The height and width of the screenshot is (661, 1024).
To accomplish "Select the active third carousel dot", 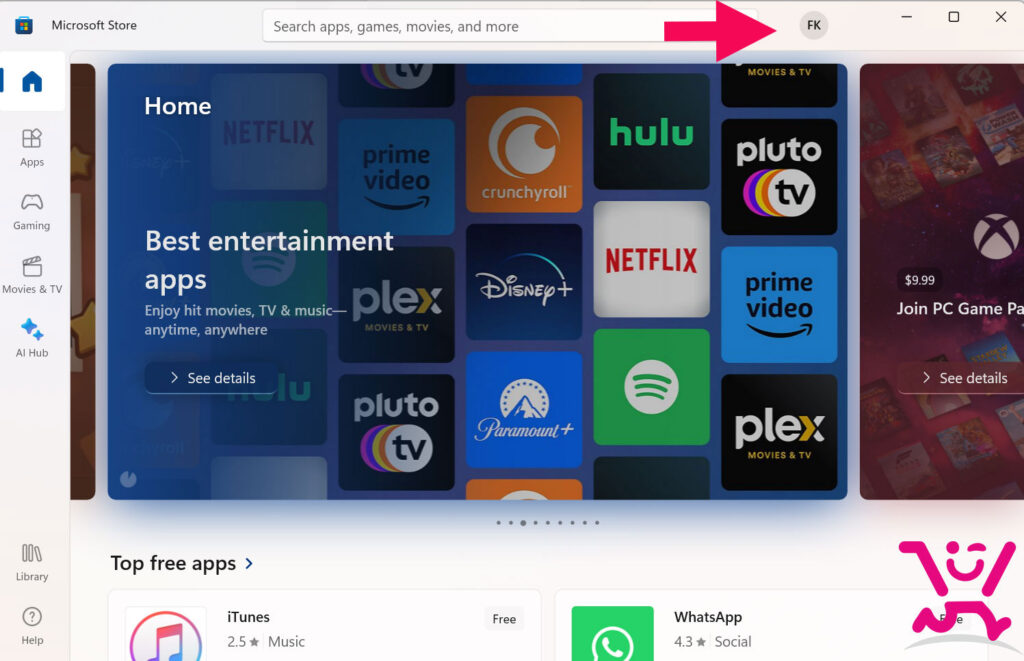I will [x=523, y=523].
